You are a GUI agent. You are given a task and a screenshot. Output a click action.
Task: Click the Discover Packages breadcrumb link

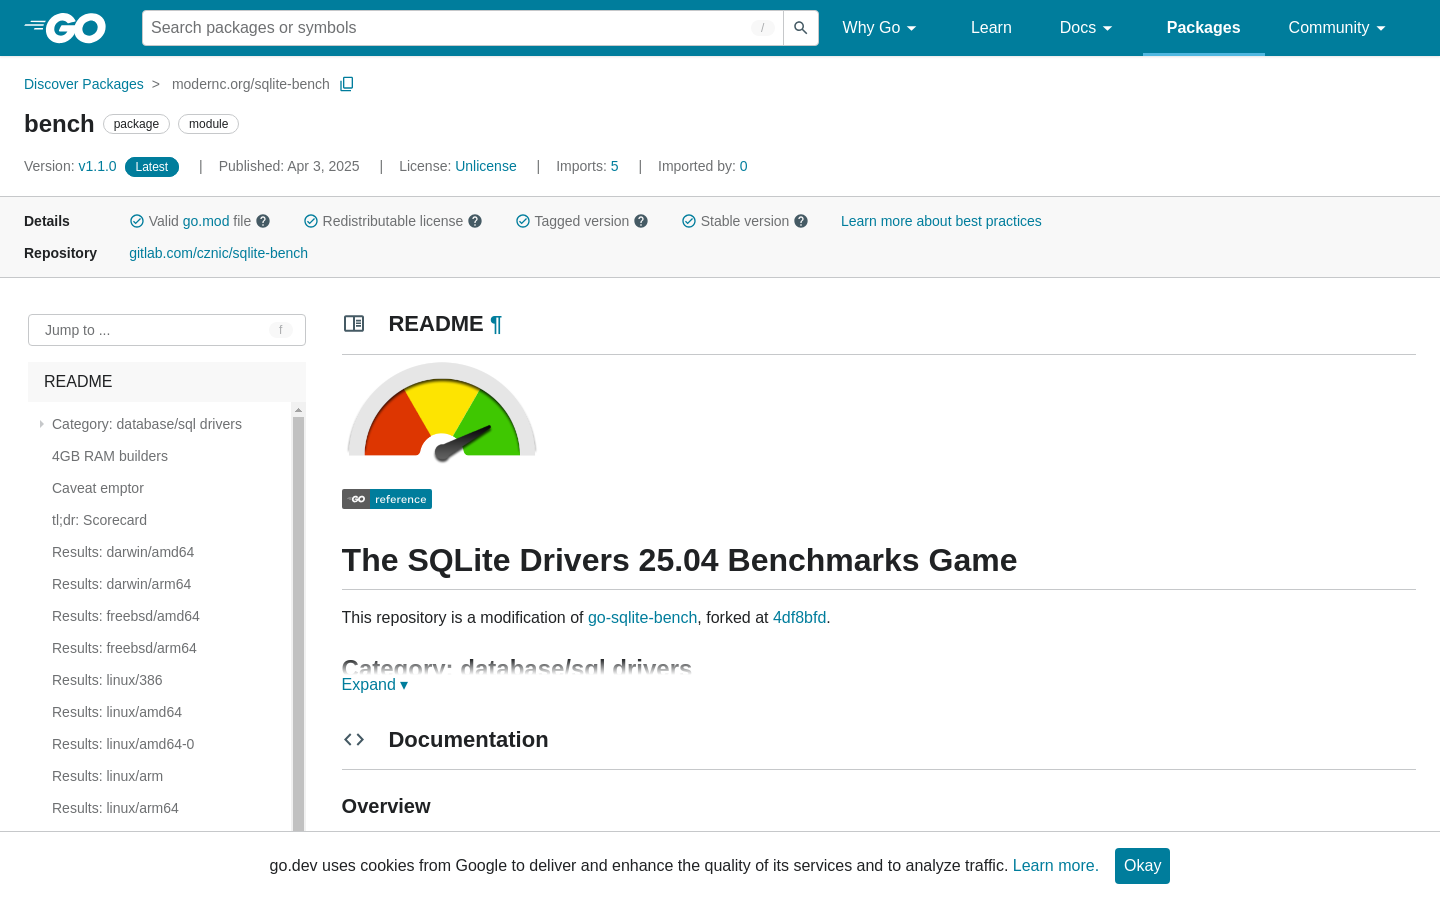(x=84, y=84)
